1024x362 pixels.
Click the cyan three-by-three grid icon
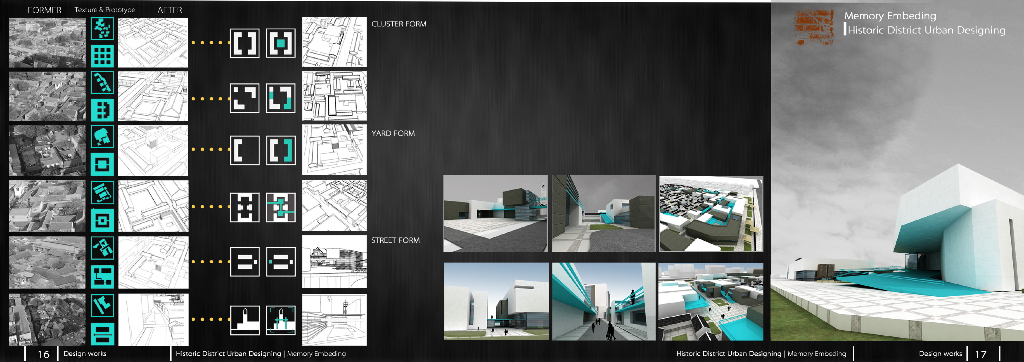102,55
